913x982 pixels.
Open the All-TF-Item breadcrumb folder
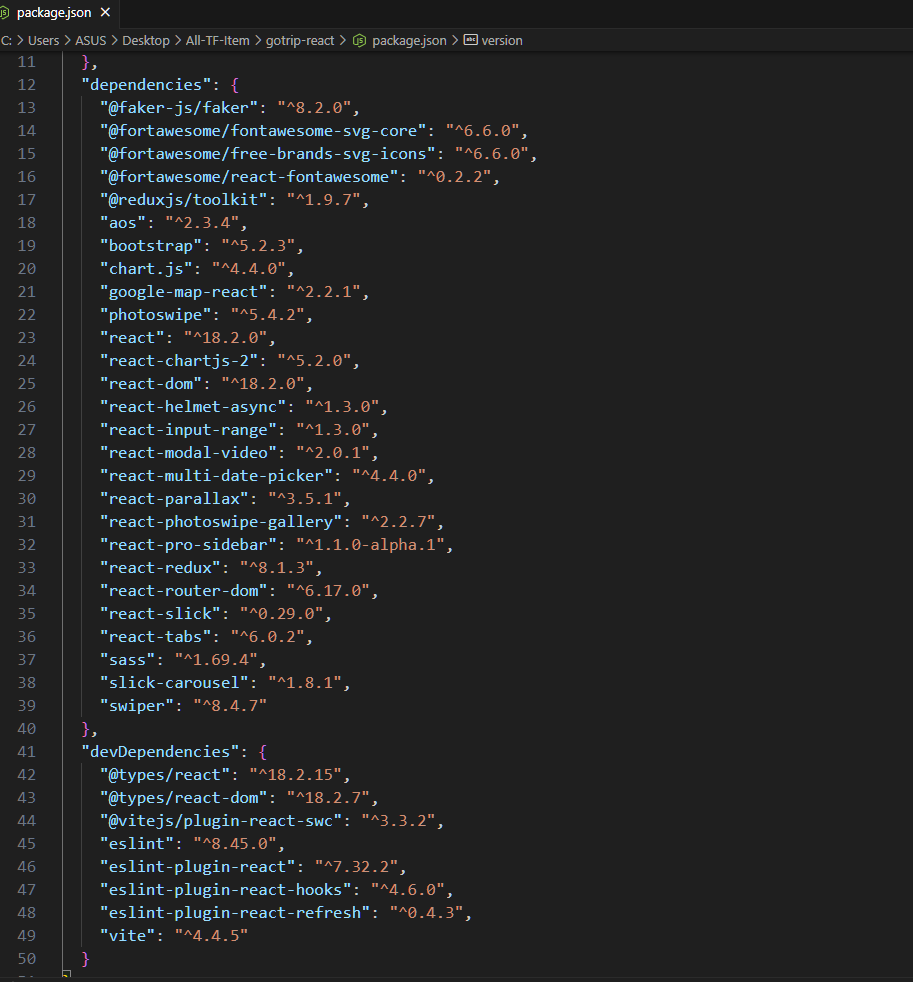(x=217, y=41)
